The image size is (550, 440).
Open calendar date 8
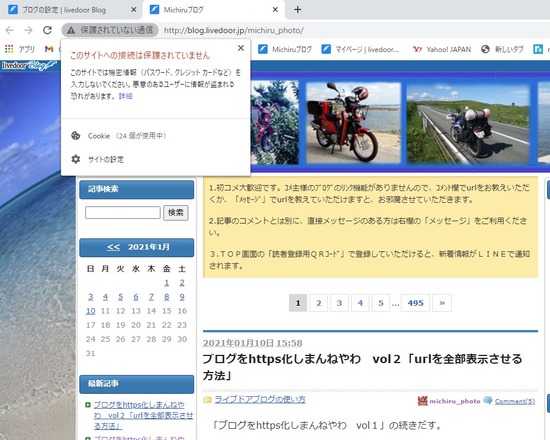(167, 297)
